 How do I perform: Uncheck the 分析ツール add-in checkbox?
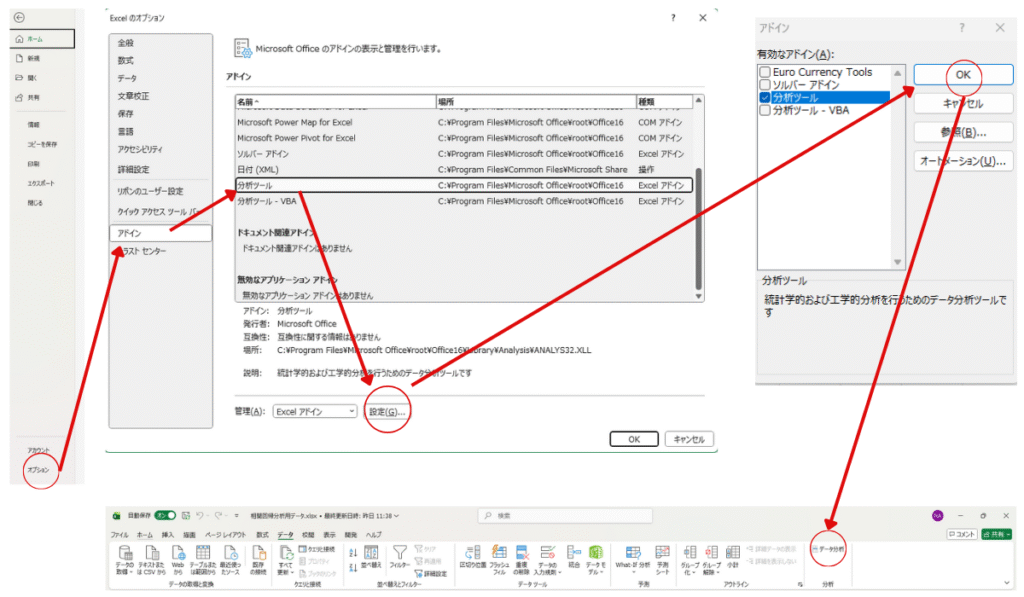(x=765, y=98)
